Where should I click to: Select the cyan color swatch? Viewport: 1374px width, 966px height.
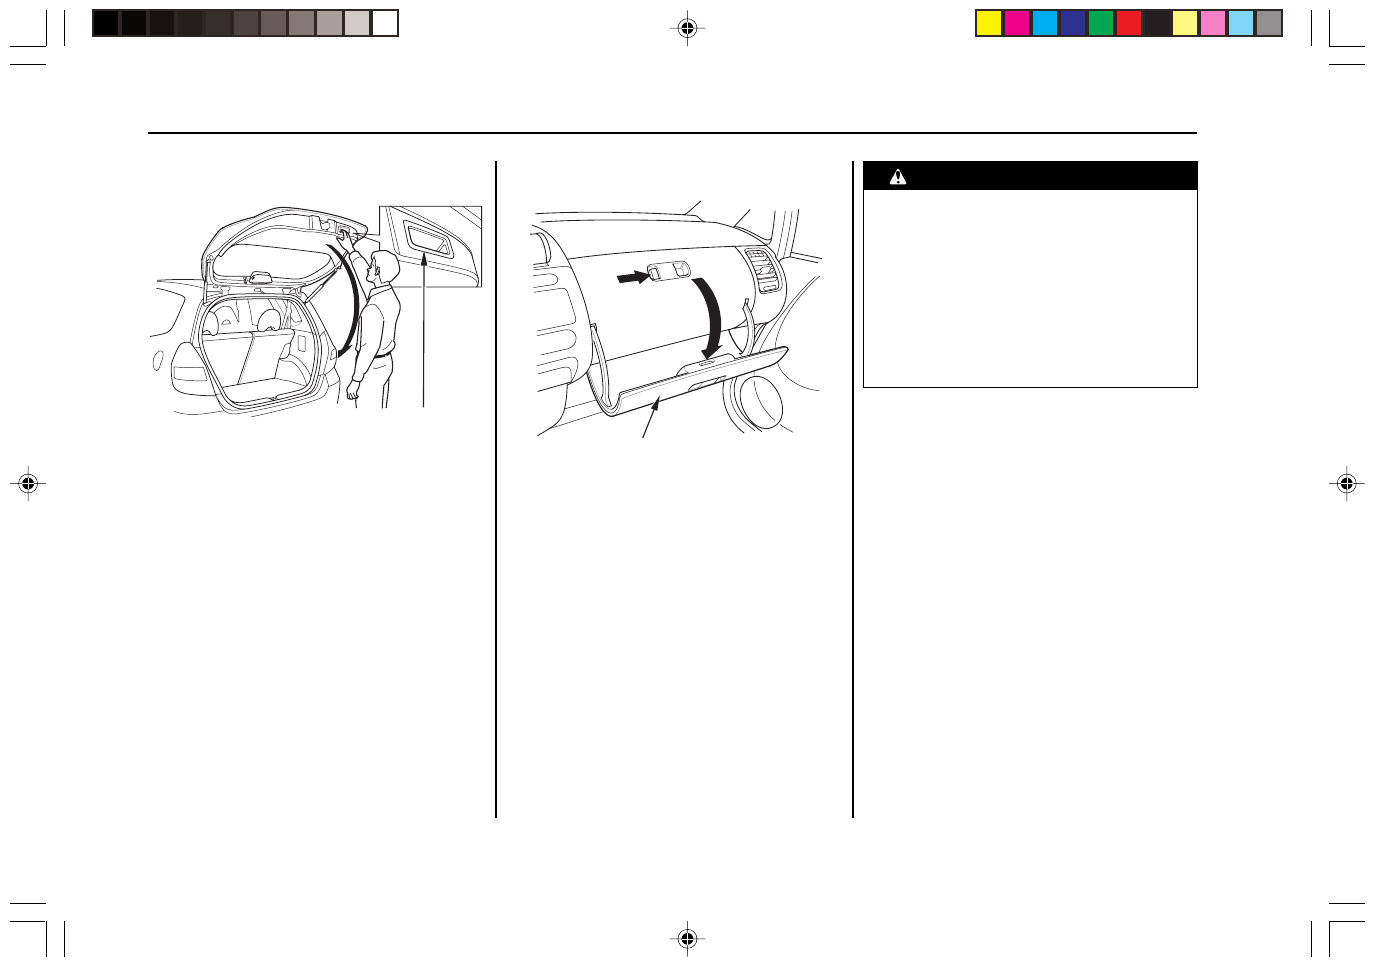1045,24
